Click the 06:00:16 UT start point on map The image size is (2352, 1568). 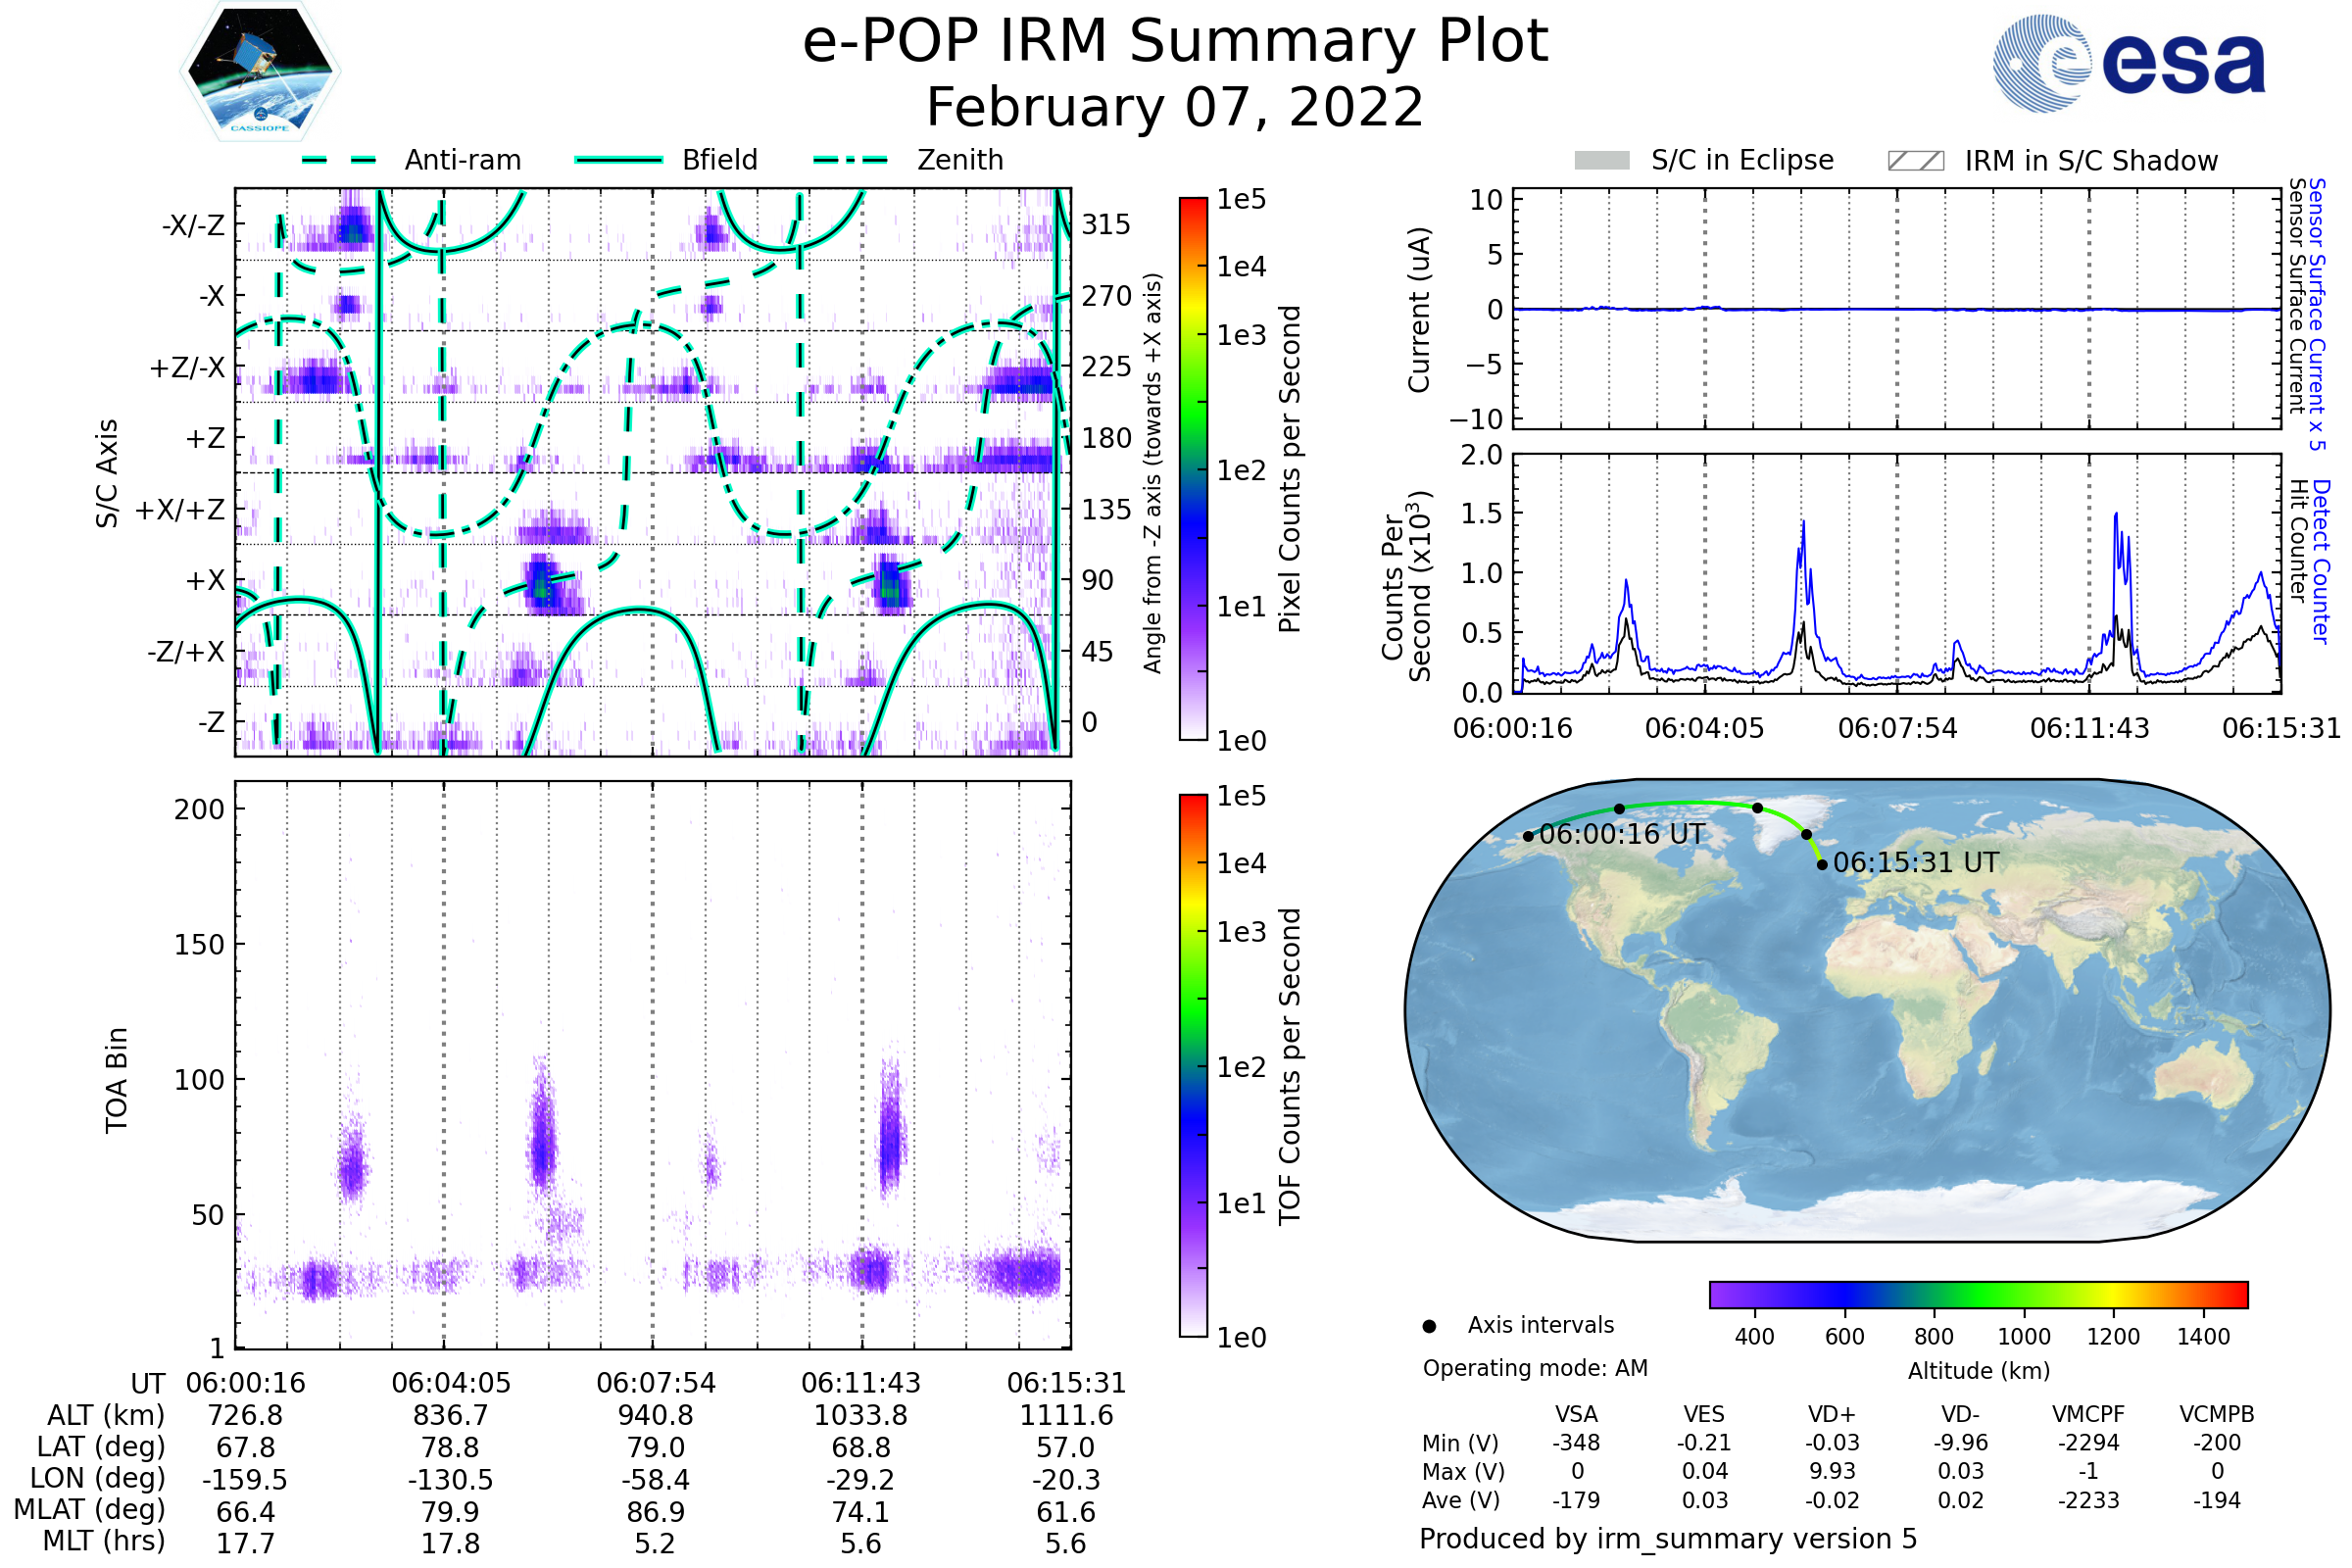pyautogui.click(x=1528, y=836)
